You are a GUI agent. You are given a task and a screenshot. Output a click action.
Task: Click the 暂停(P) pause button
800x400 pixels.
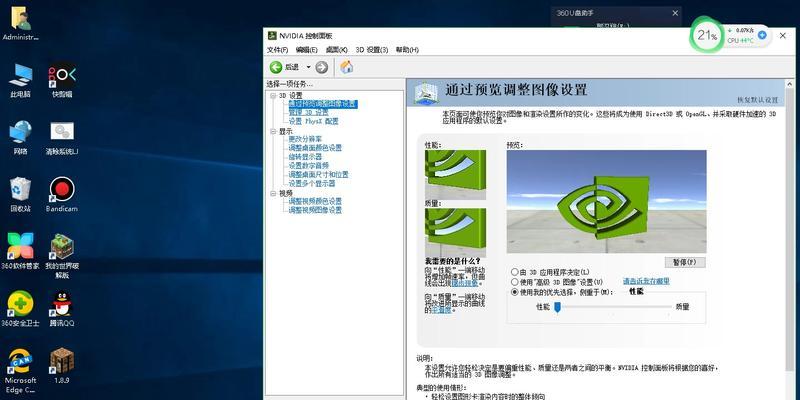[x=685, y=262]
